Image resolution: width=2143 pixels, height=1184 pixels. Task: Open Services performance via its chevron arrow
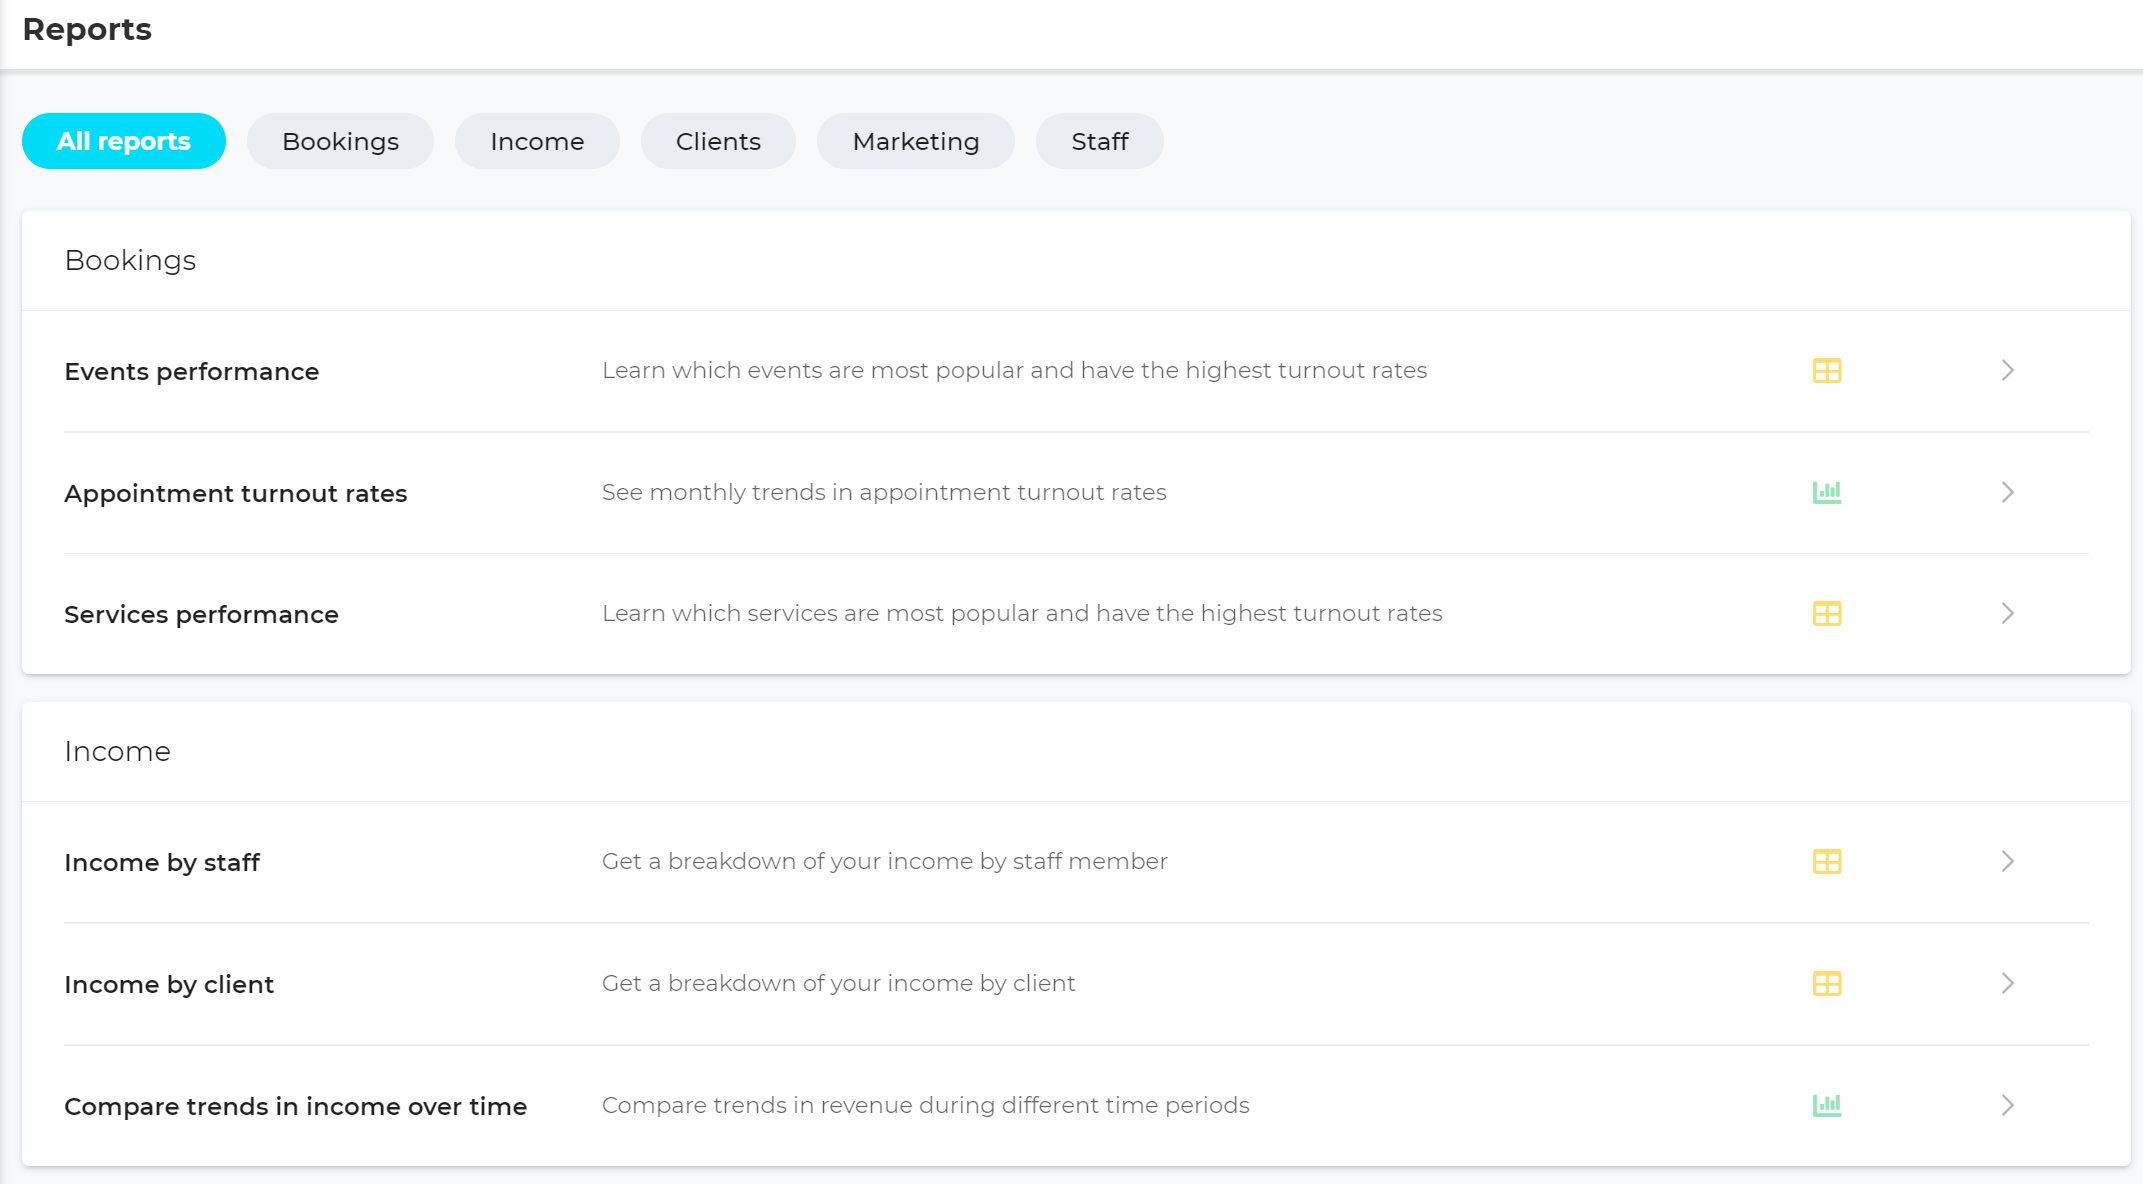coord(2008,613)
